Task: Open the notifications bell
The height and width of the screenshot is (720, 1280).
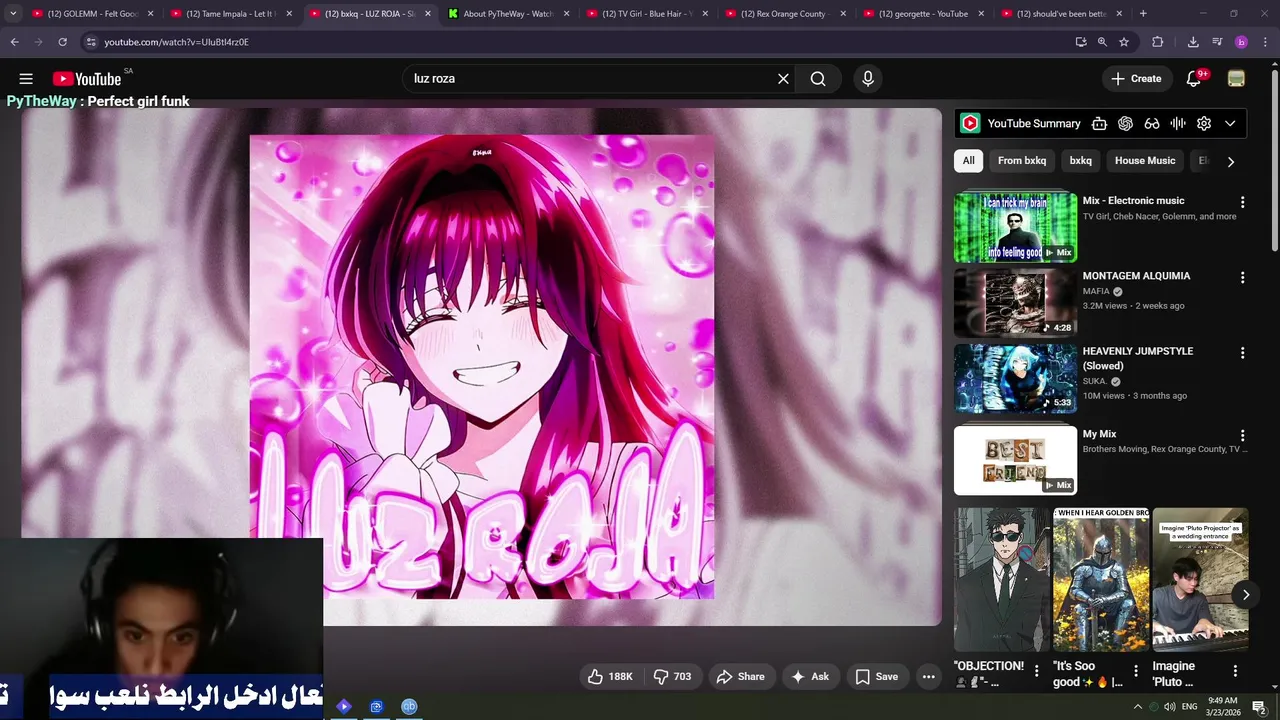Action: coord(1194,79)
